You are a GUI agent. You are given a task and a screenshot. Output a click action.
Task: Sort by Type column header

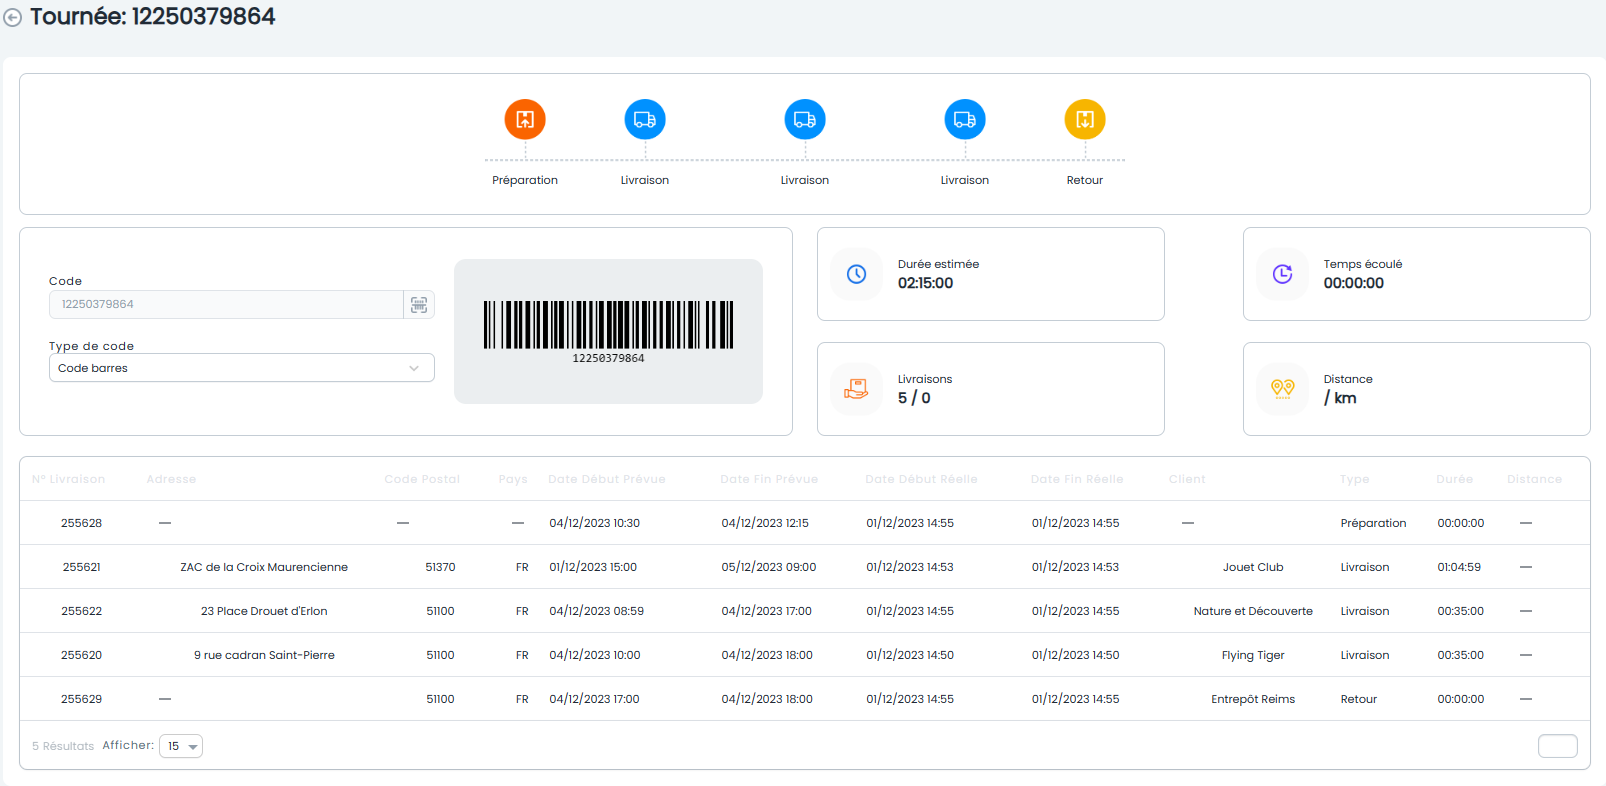click(1355, 479)
